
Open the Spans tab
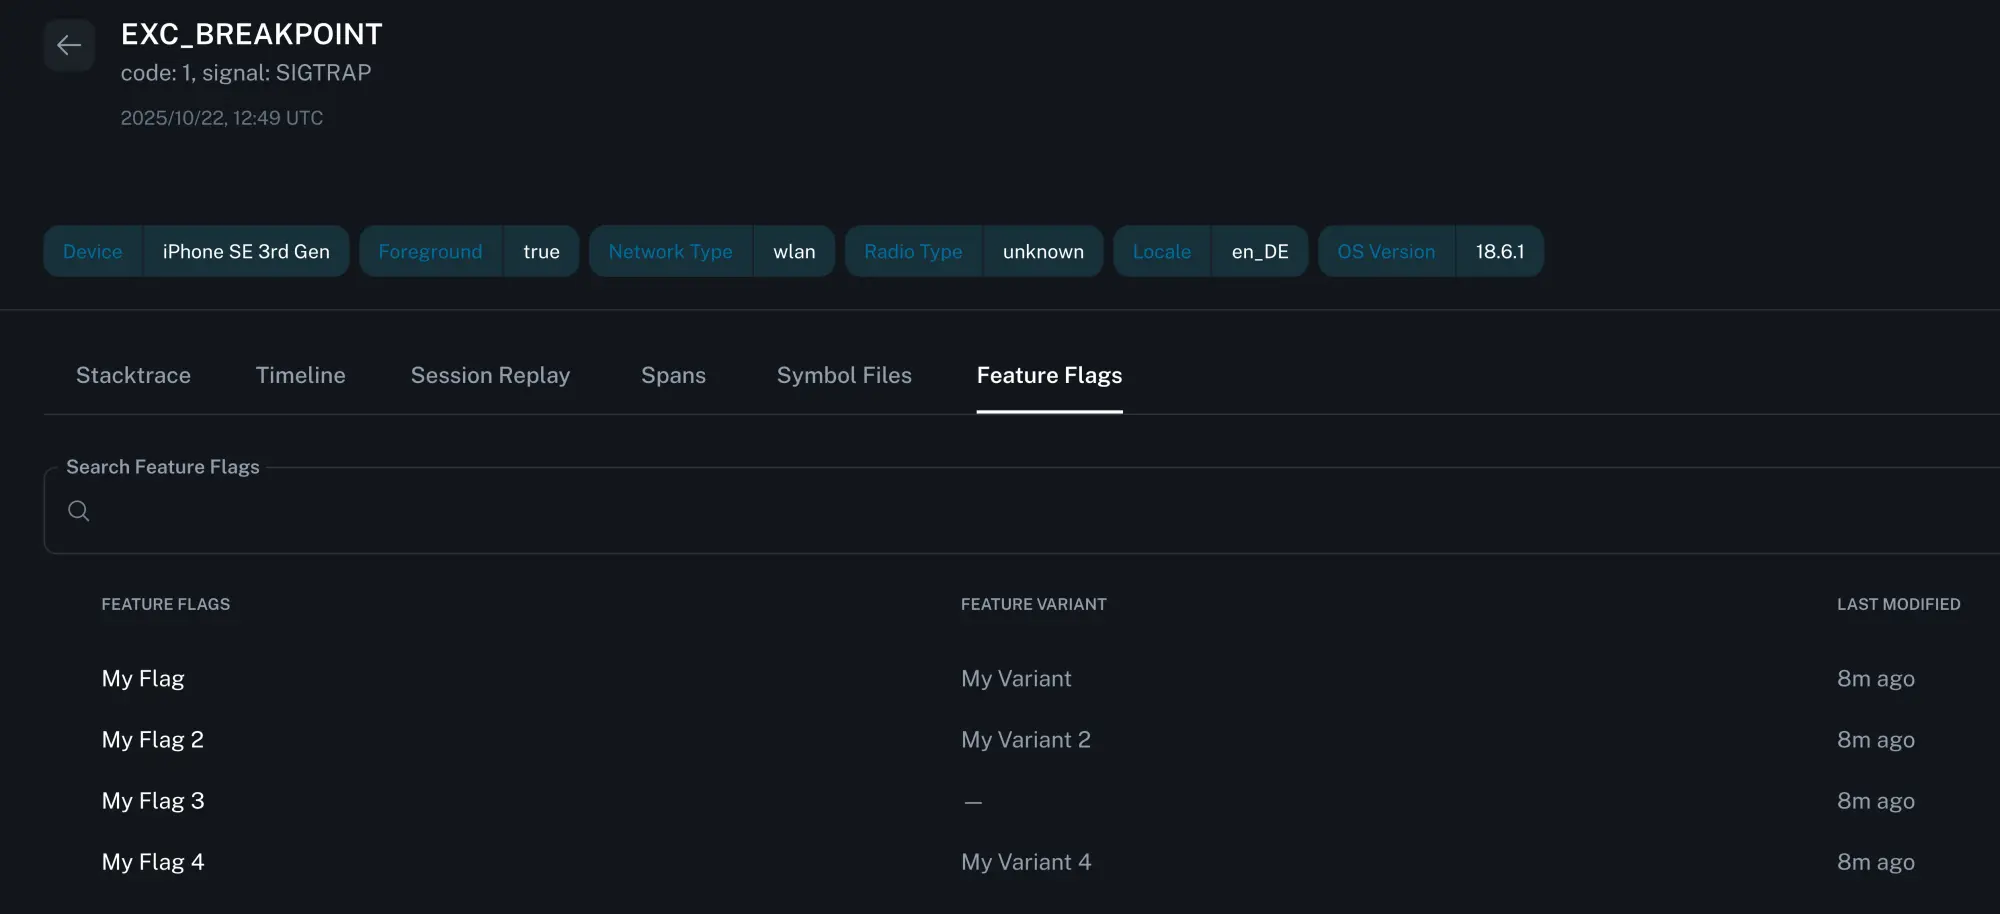click(672, 375)
